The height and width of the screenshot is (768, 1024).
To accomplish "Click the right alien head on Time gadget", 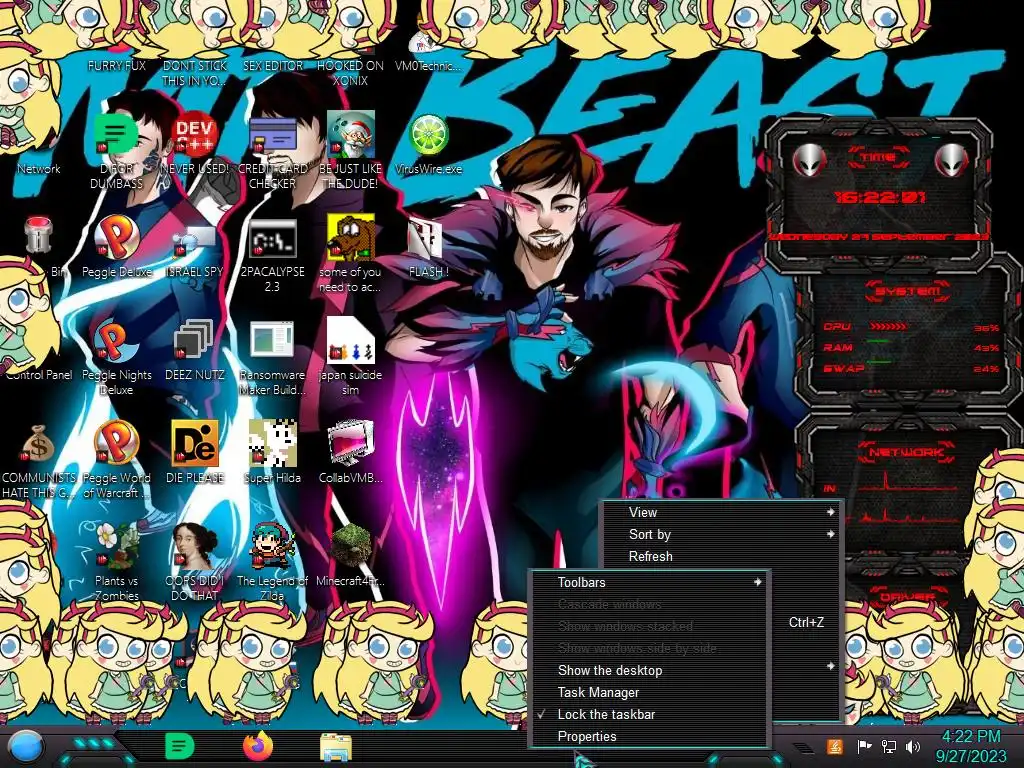I will point(951,161).
